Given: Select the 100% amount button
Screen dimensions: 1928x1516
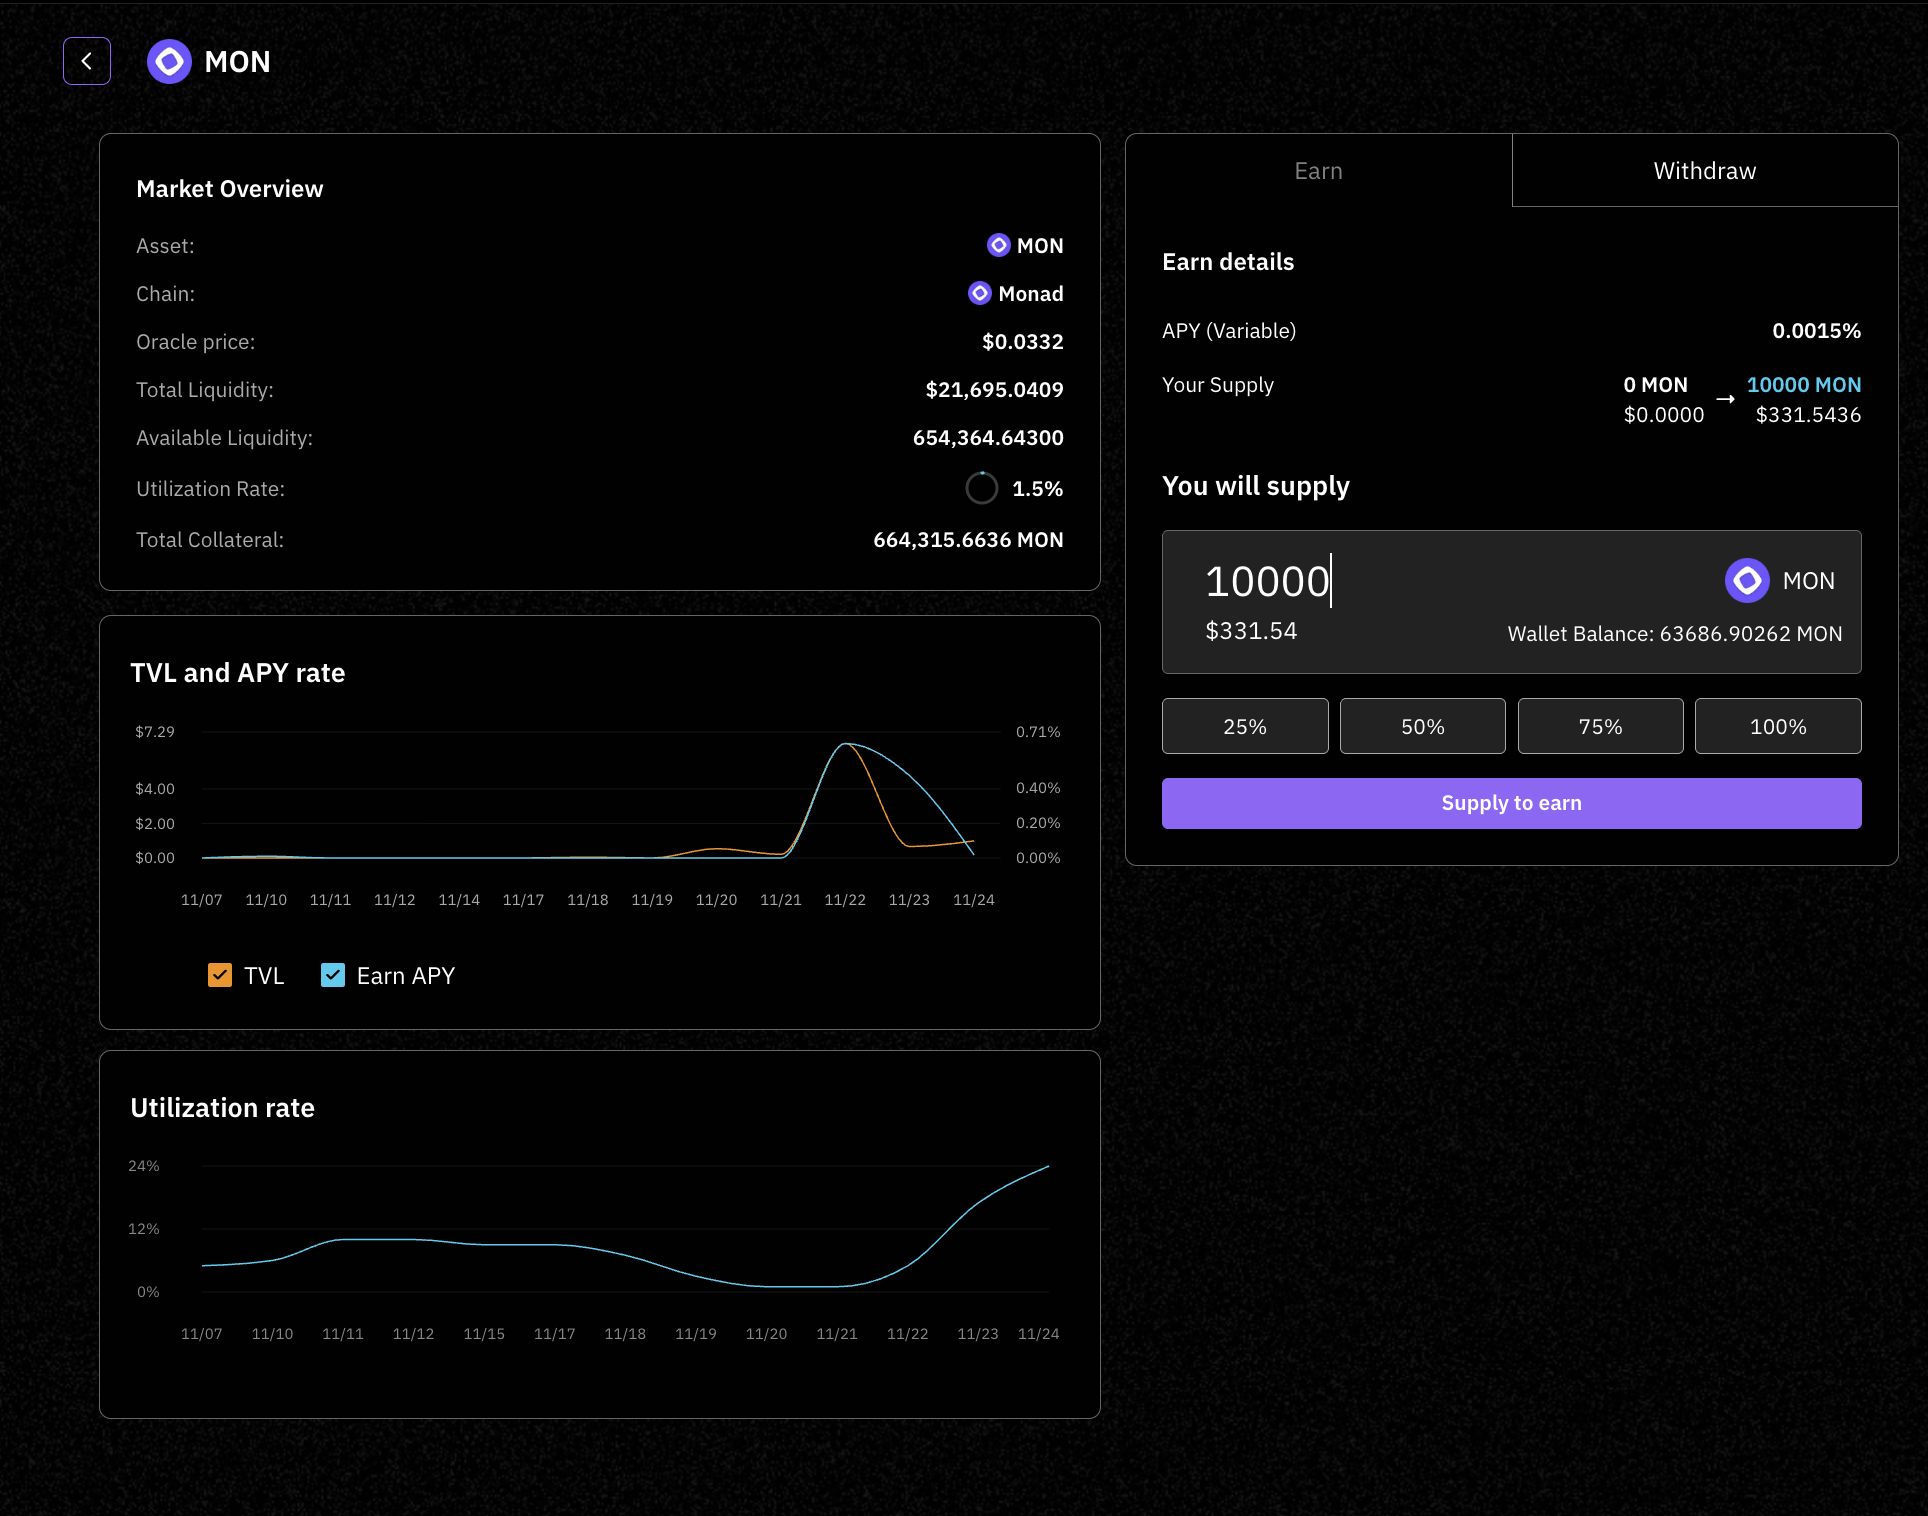Looking at the screenshot, I should coord(1777,727).
